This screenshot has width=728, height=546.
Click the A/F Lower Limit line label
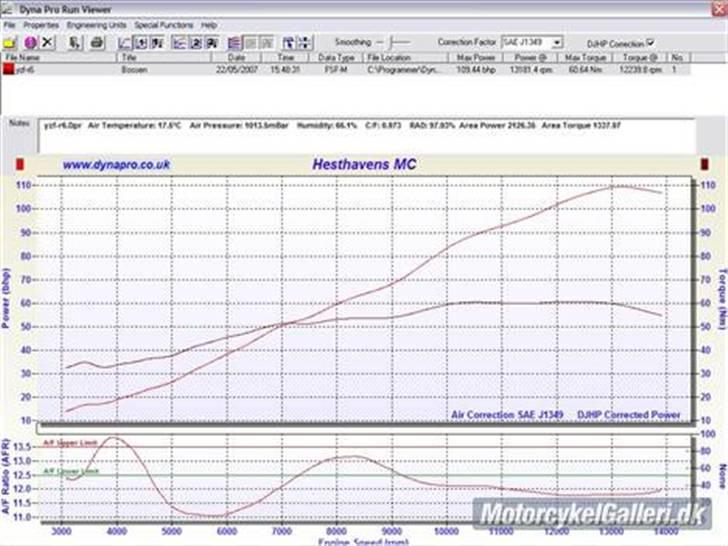tap(71, 471)
